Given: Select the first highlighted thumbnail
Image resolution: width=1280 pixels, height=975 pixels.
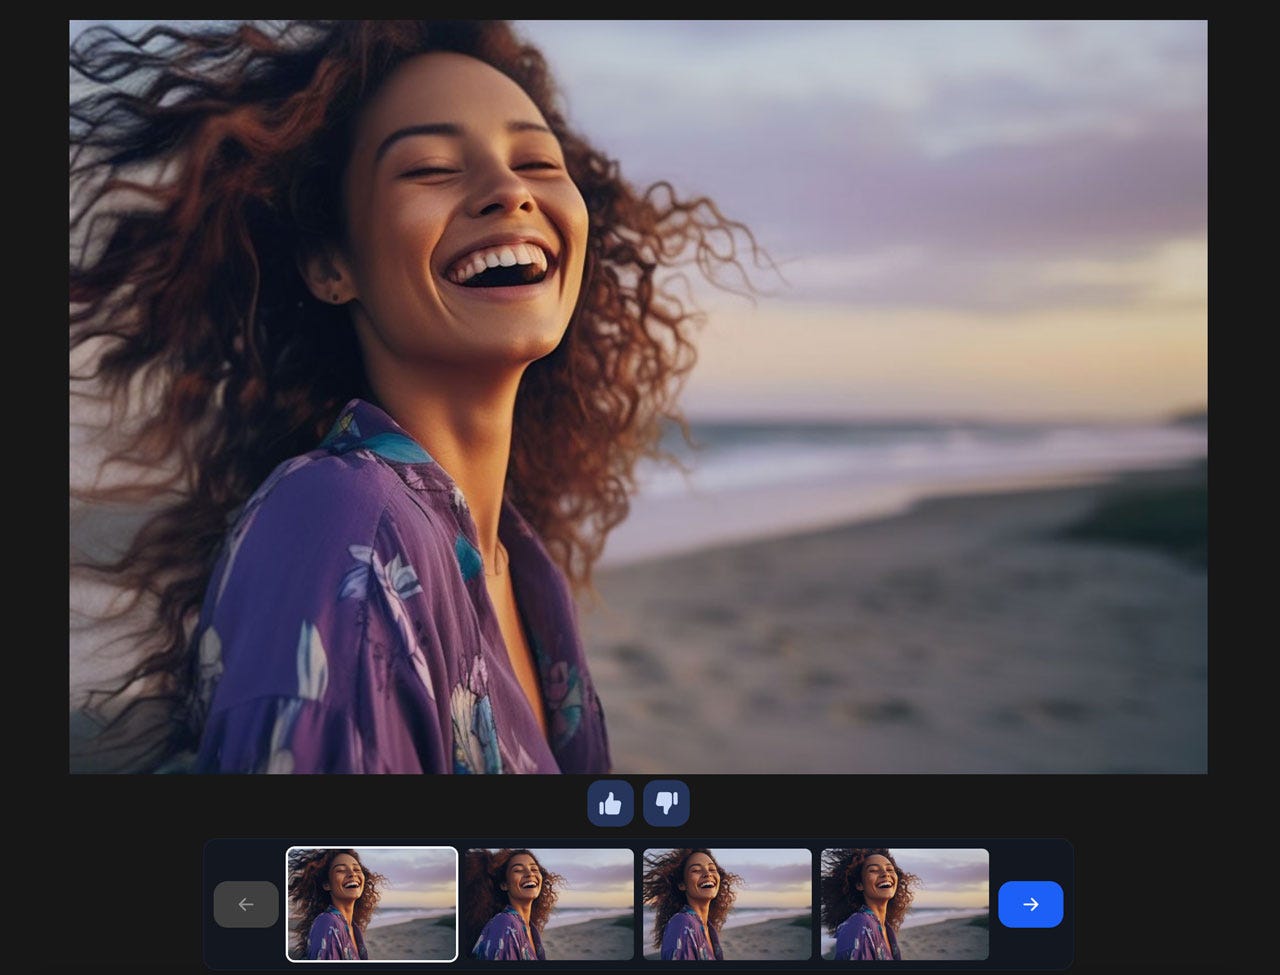Looking at the screenshot, I should 372,903.
